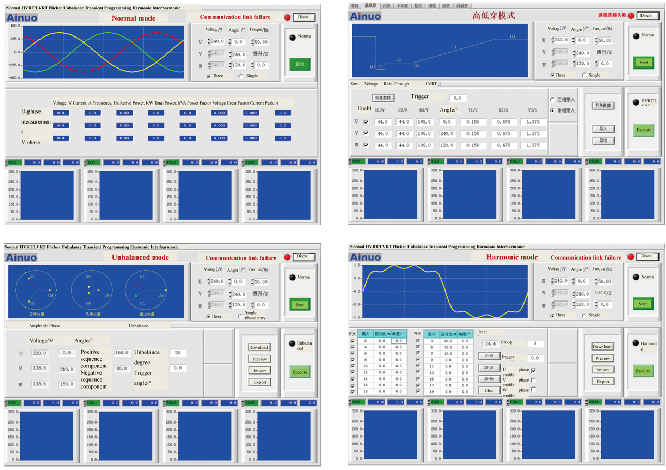Click U voltage stepper arrows in Normal mode window
The height and width of the screenshot is (470, 666).
click(209, 42)
